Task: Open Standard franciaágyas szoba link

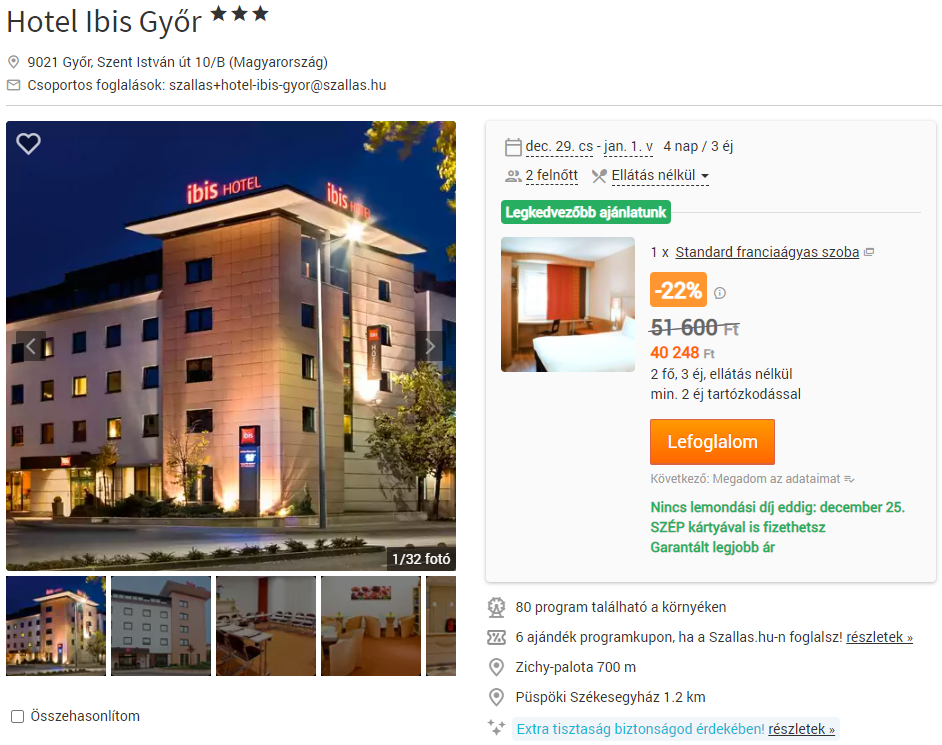Action: click(x=767, y=252)
